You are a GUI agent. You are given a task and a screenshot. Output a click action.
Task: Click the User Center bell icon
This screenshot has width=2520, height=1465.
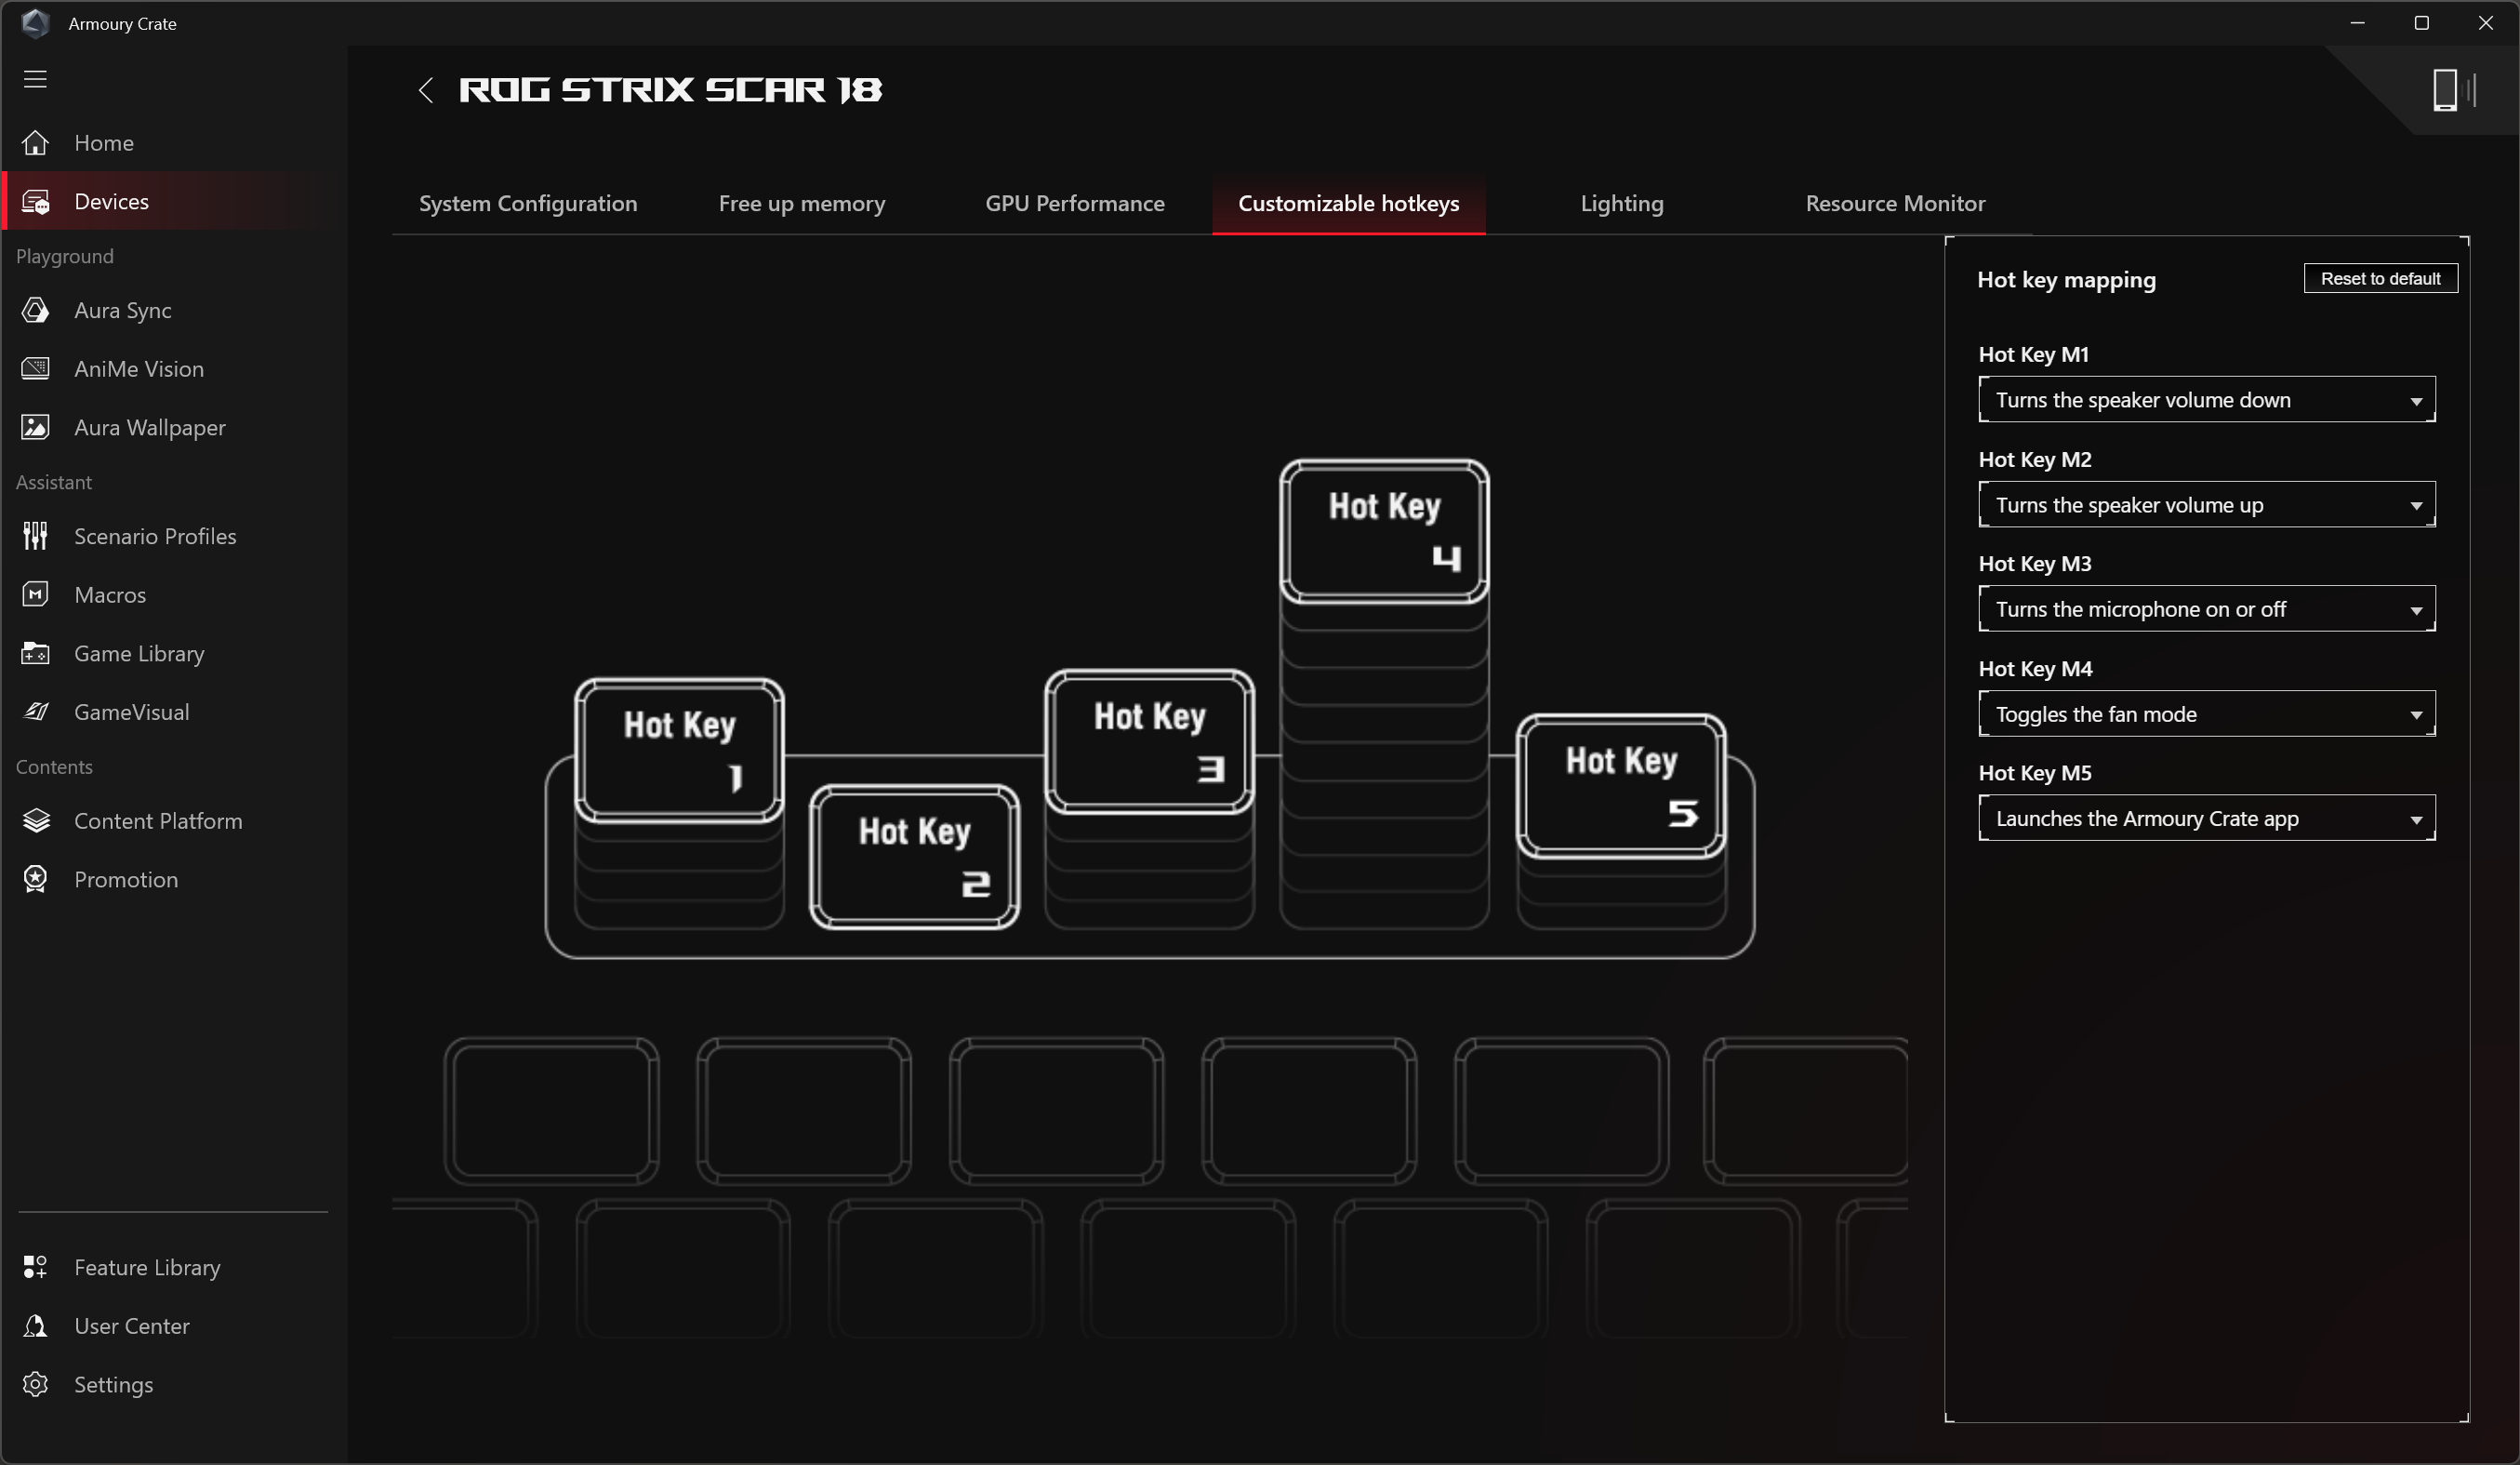tap(36, 1326)
